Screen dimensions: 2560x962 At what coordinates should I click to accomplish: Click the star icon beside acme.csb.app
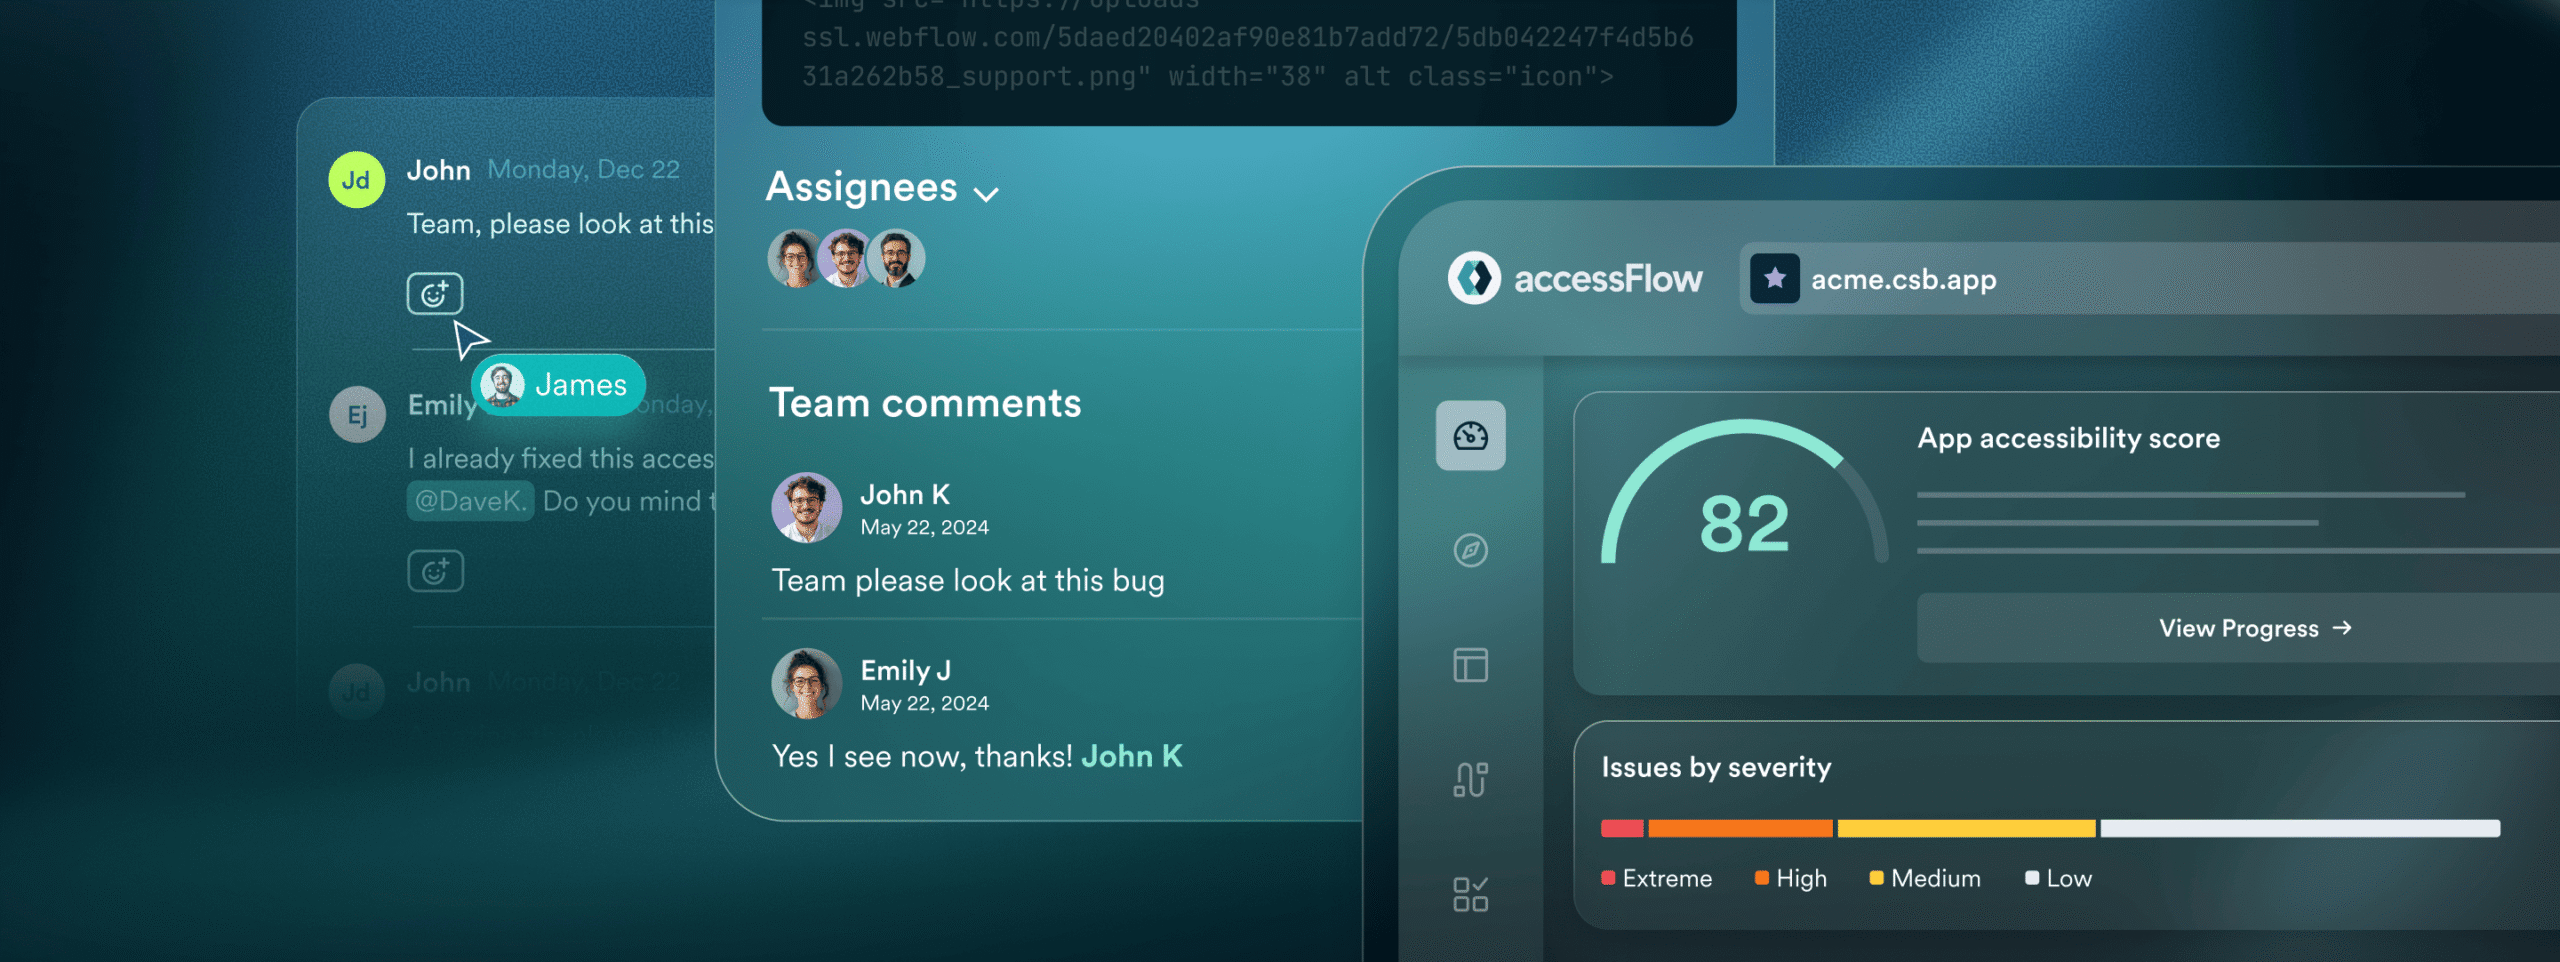click(1775, 278)
